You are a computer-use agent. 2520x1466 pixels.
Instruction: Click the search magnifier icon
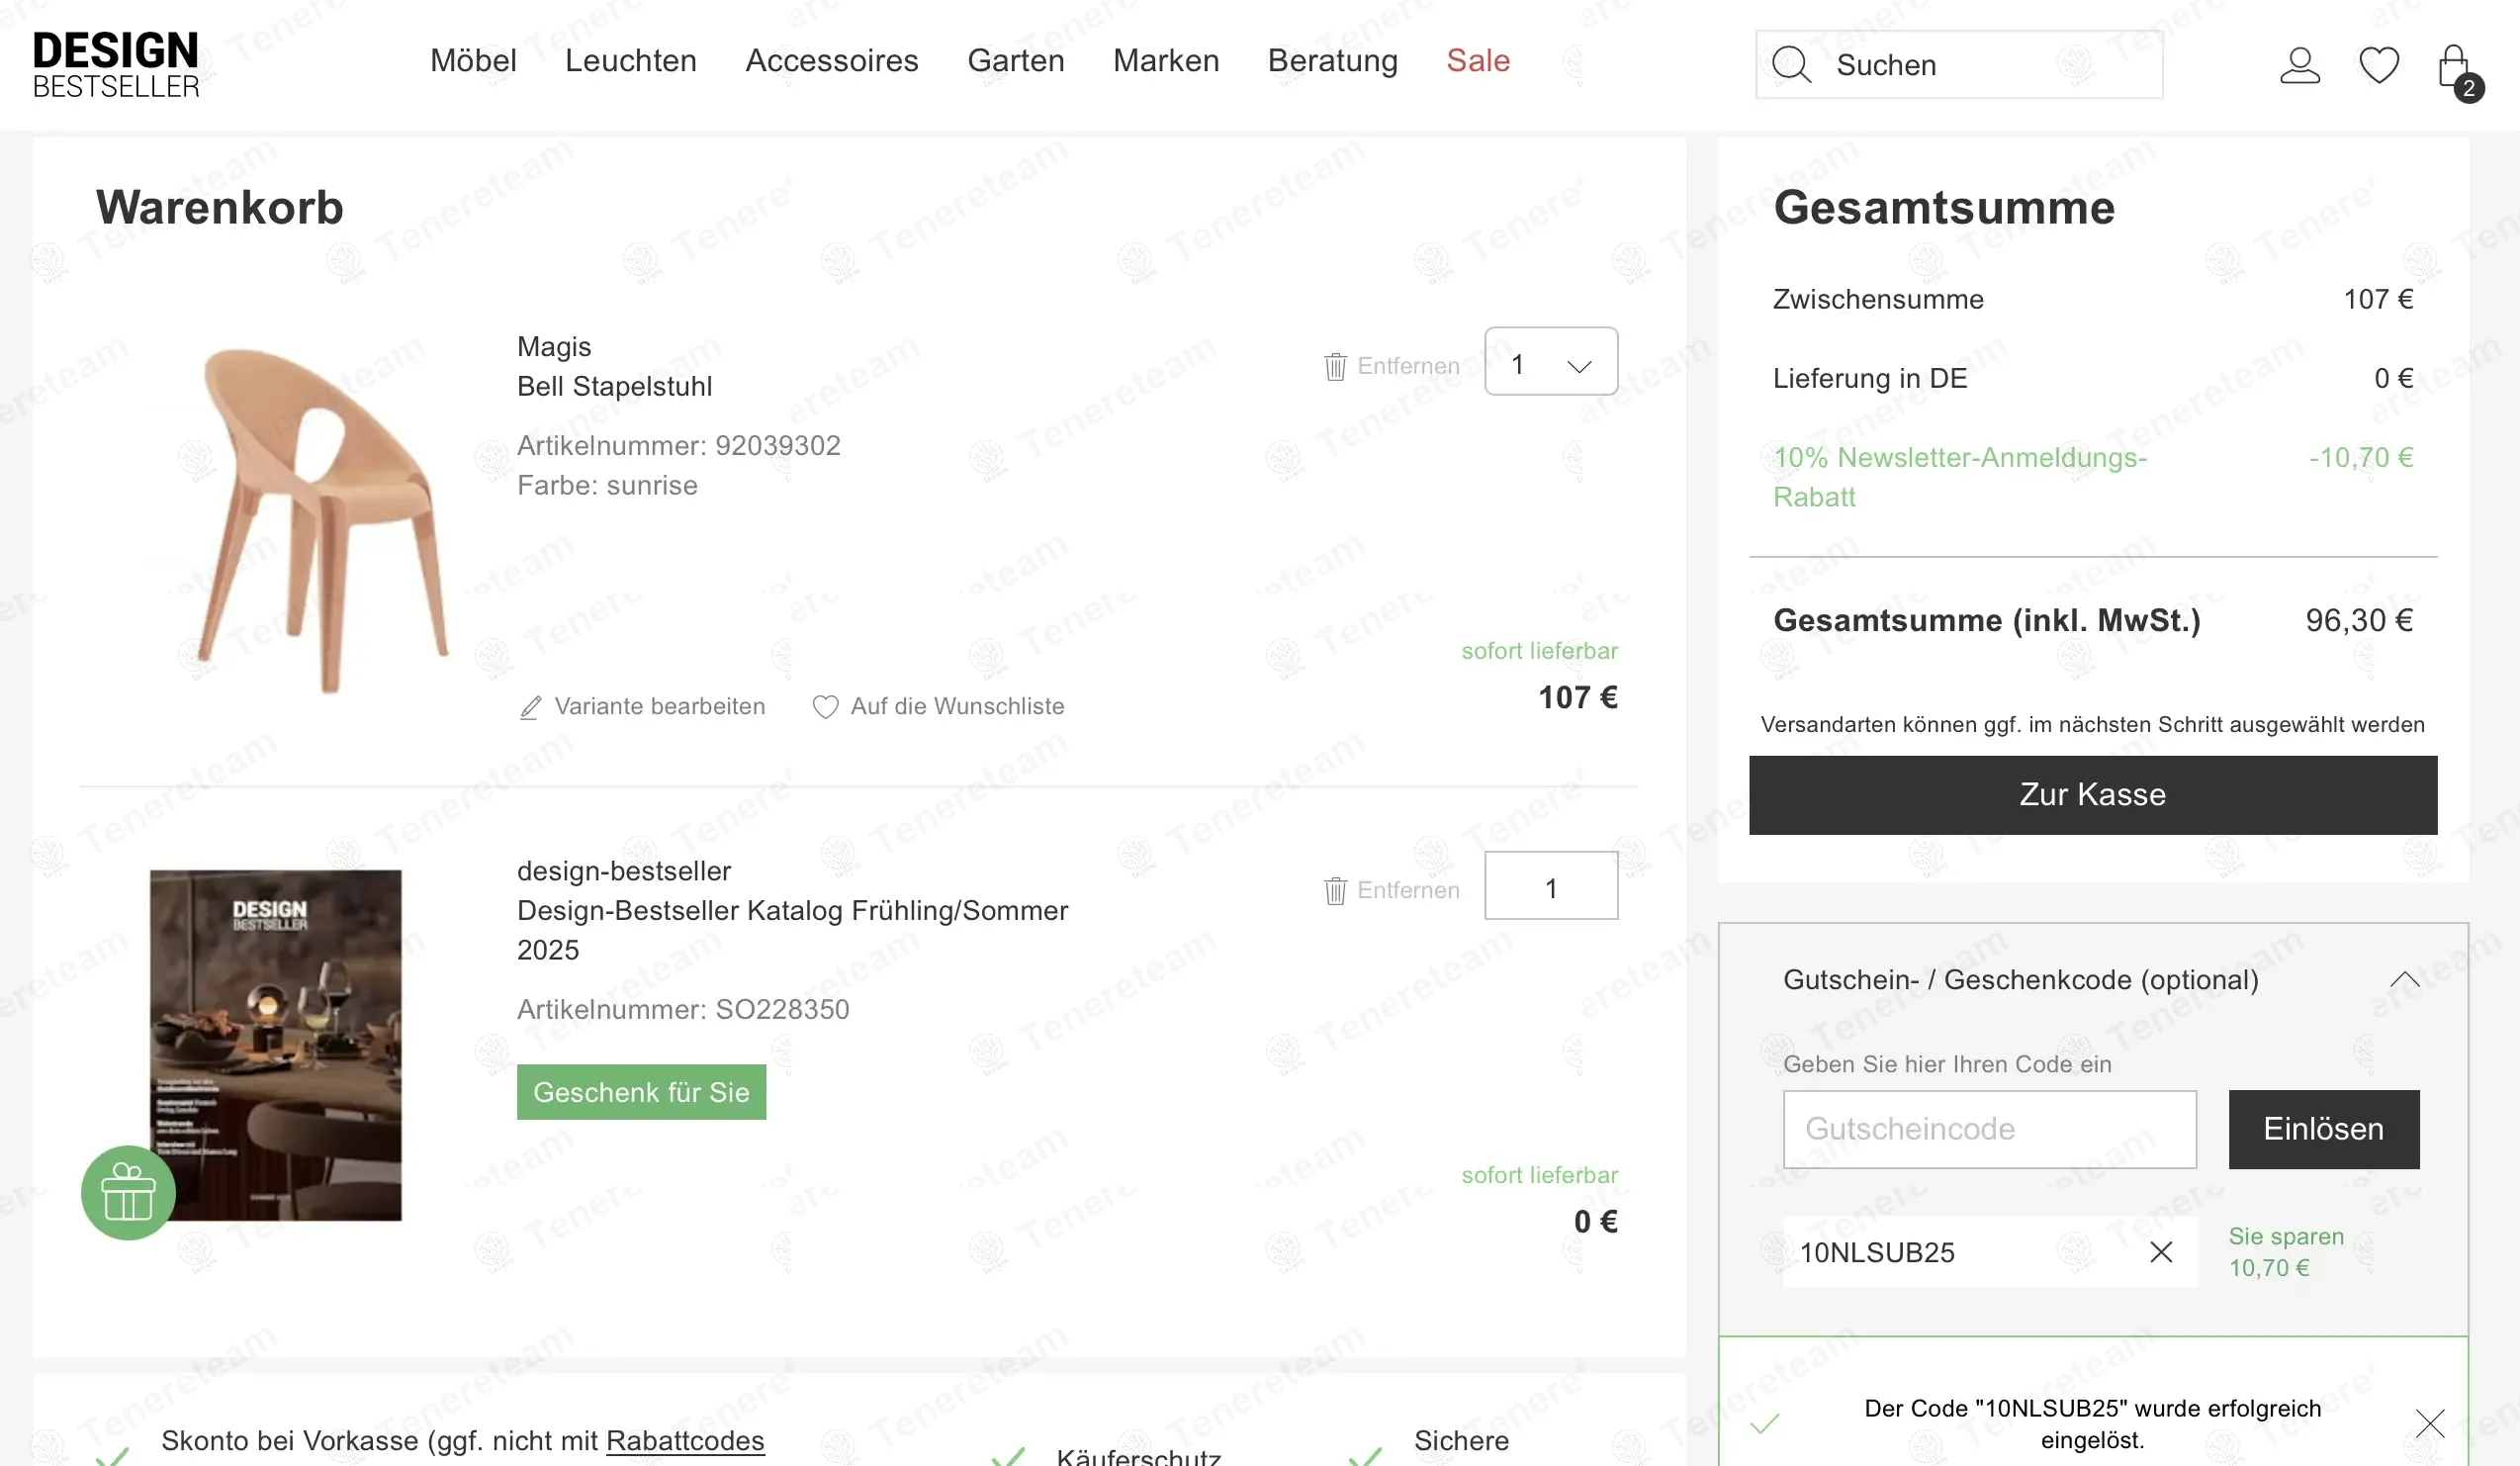pyautogui.click(x=1791, y=65)
